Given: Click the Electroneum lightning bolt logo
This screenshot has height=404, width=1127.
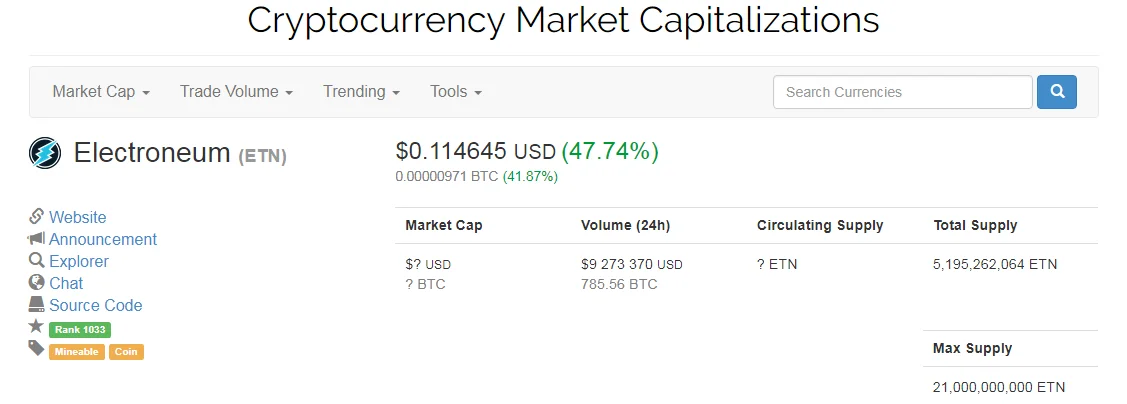Looking at the screenshot, I should 45,153.
